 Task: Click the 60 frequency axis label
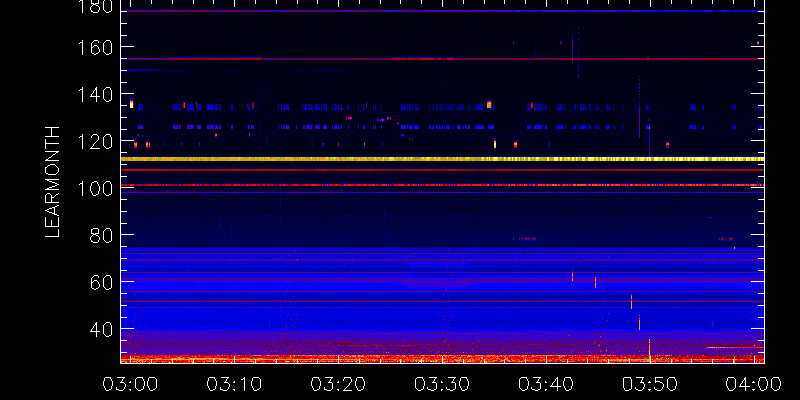101,282
